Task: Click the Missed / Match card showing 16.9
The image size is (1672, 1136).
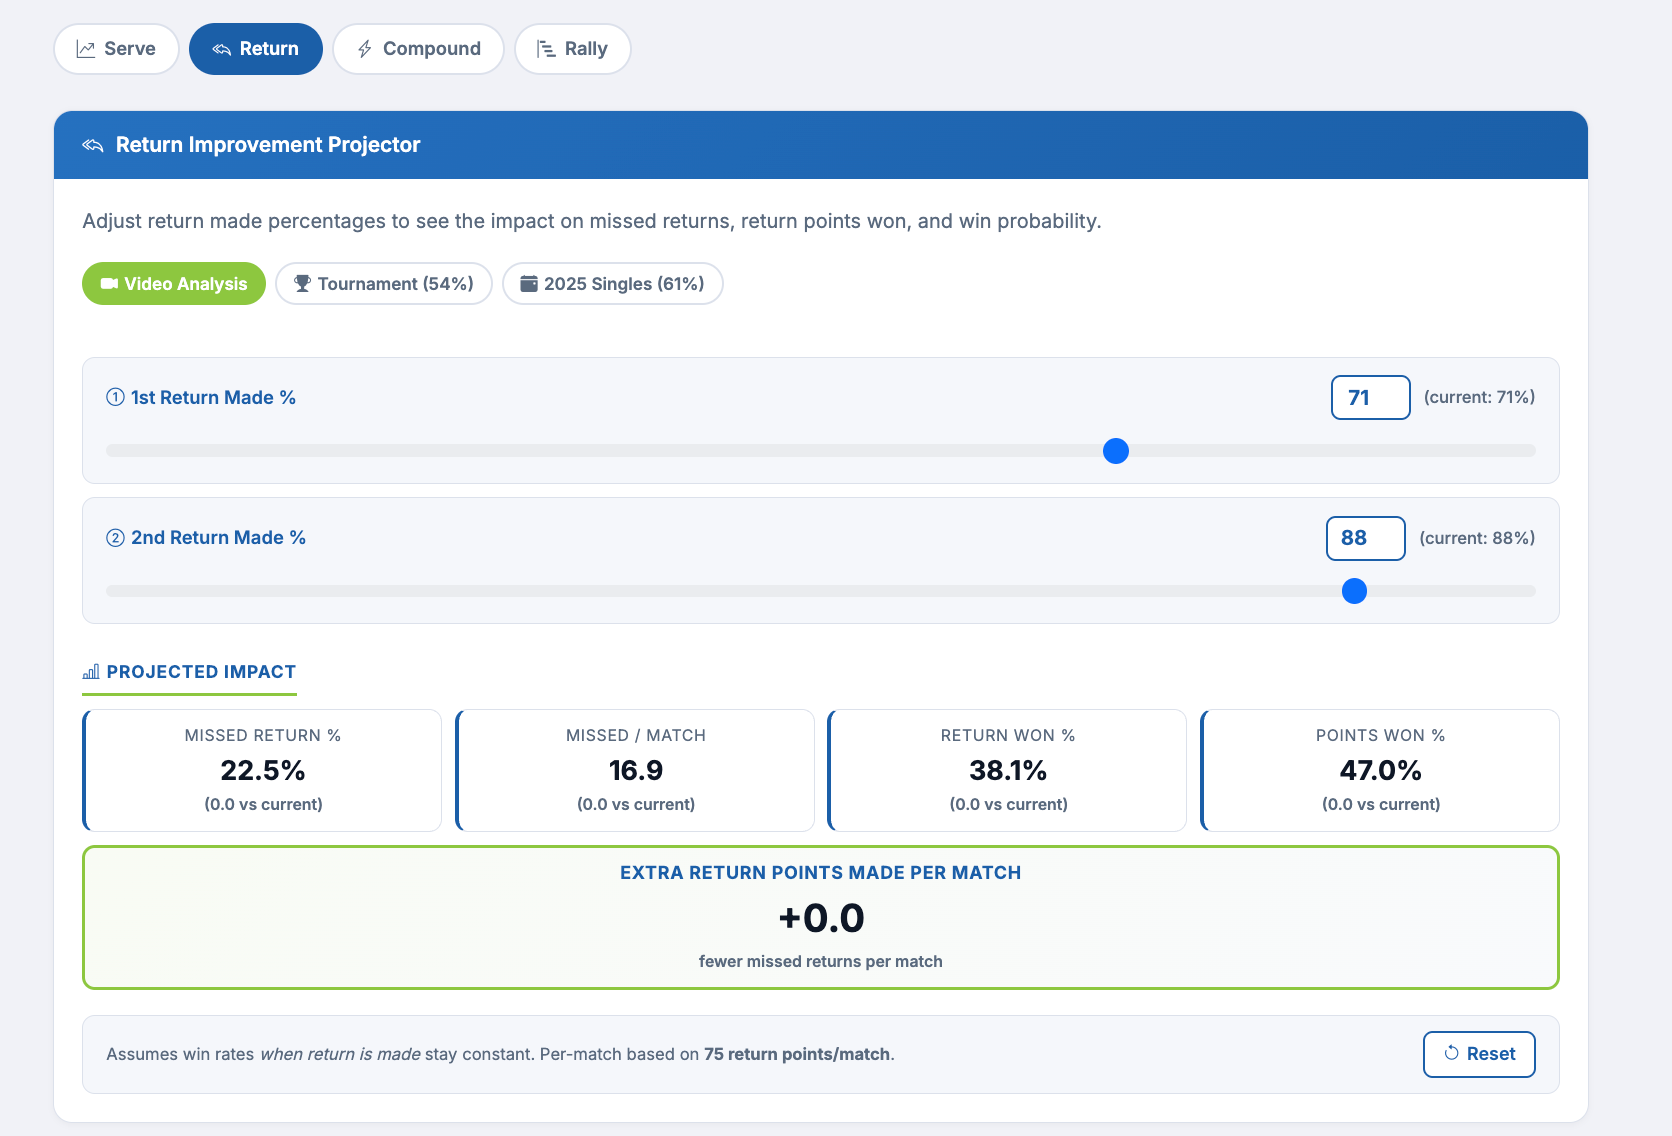Action: click(x=635, y=770)
